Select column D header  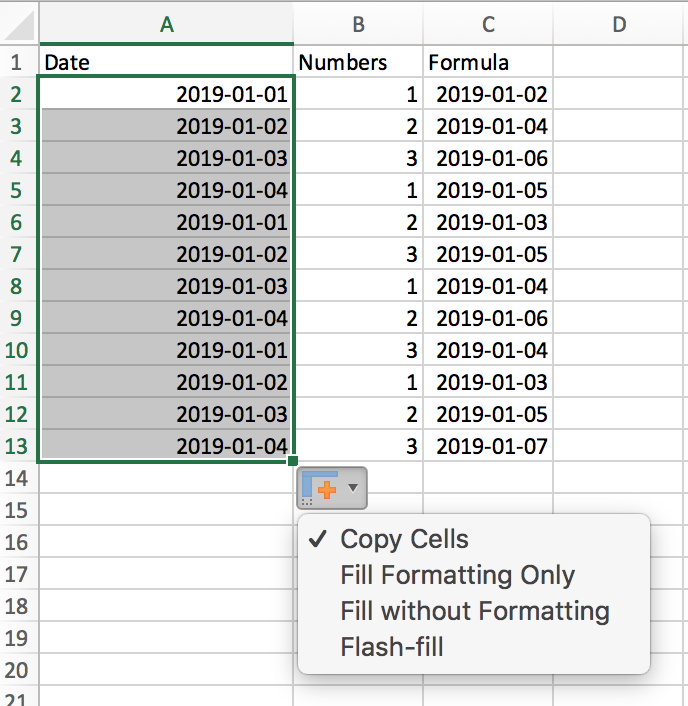click(x=619, y=25)
